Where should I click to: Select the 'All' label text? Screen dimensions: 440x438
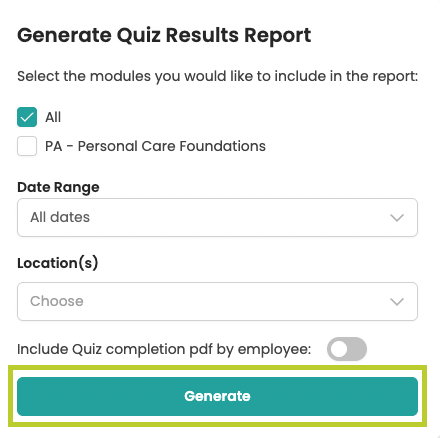point(53,117)
